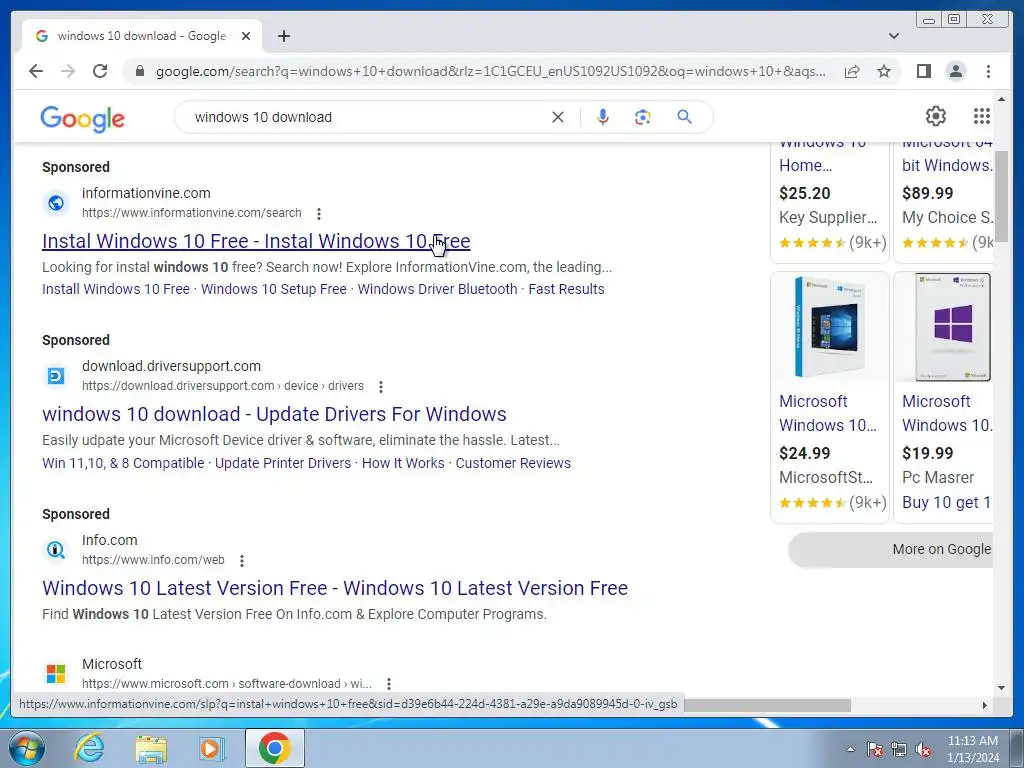Launch Internet Explorer from taskbar
Viewport: 1024px width, 768px height.
[89, 748]
